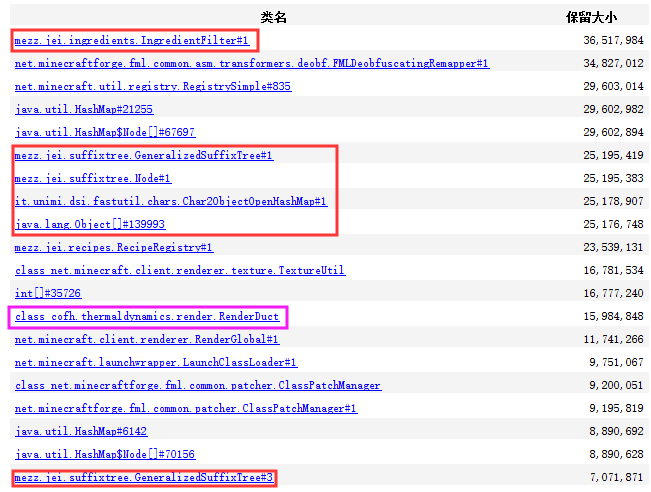The height and width of the screenshot is (492, 651).
Task: Open class ClassPatchManager link without instance number
Action: pos(198,385)
